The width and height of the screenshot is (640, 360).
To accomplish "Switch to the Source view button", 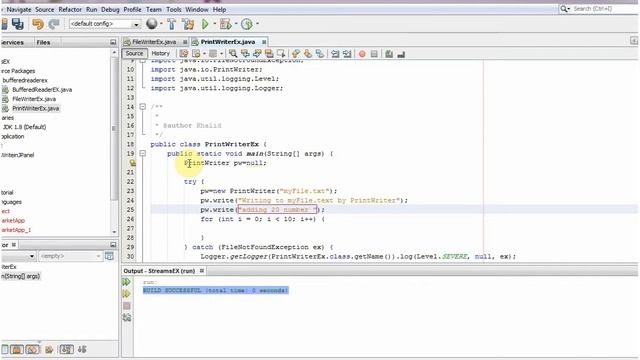I will (134, 53).
